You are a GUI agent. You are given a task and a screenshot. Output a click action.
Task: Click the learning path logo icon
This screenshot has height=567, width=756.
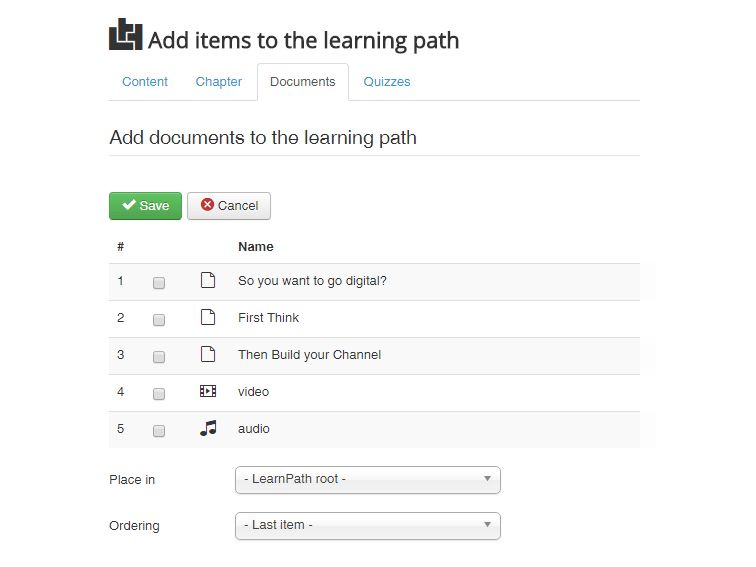tap(125, 35)
